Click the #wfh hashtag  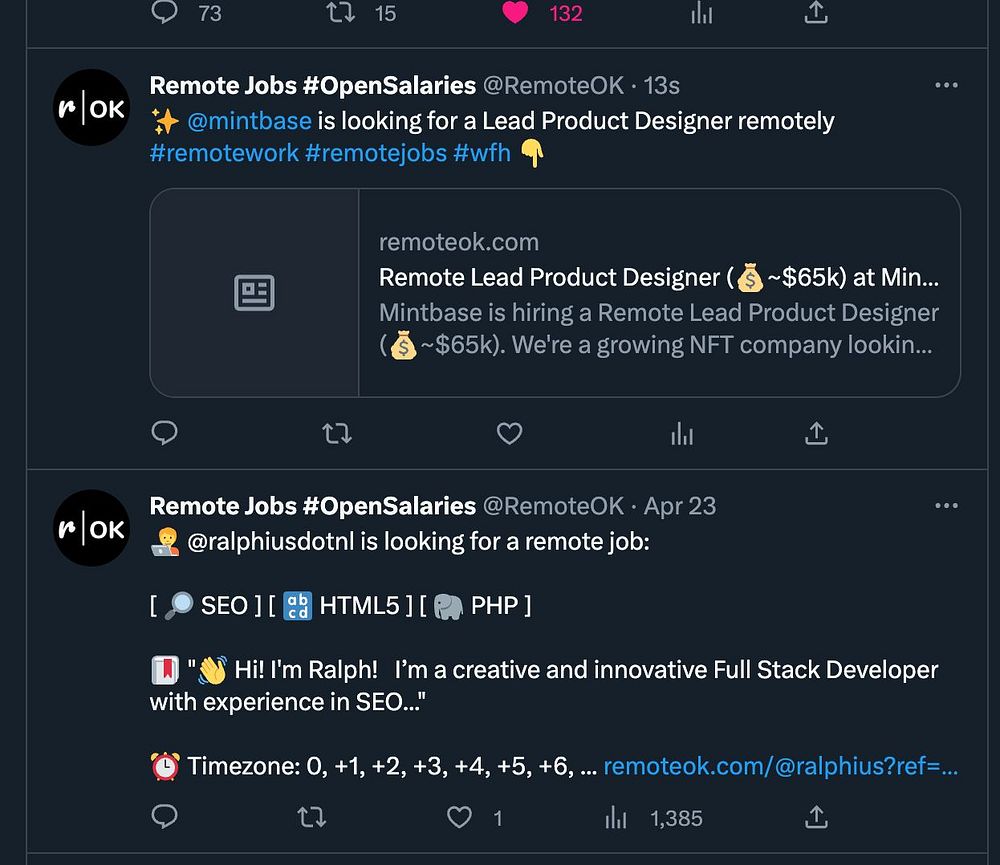(482, 153)
